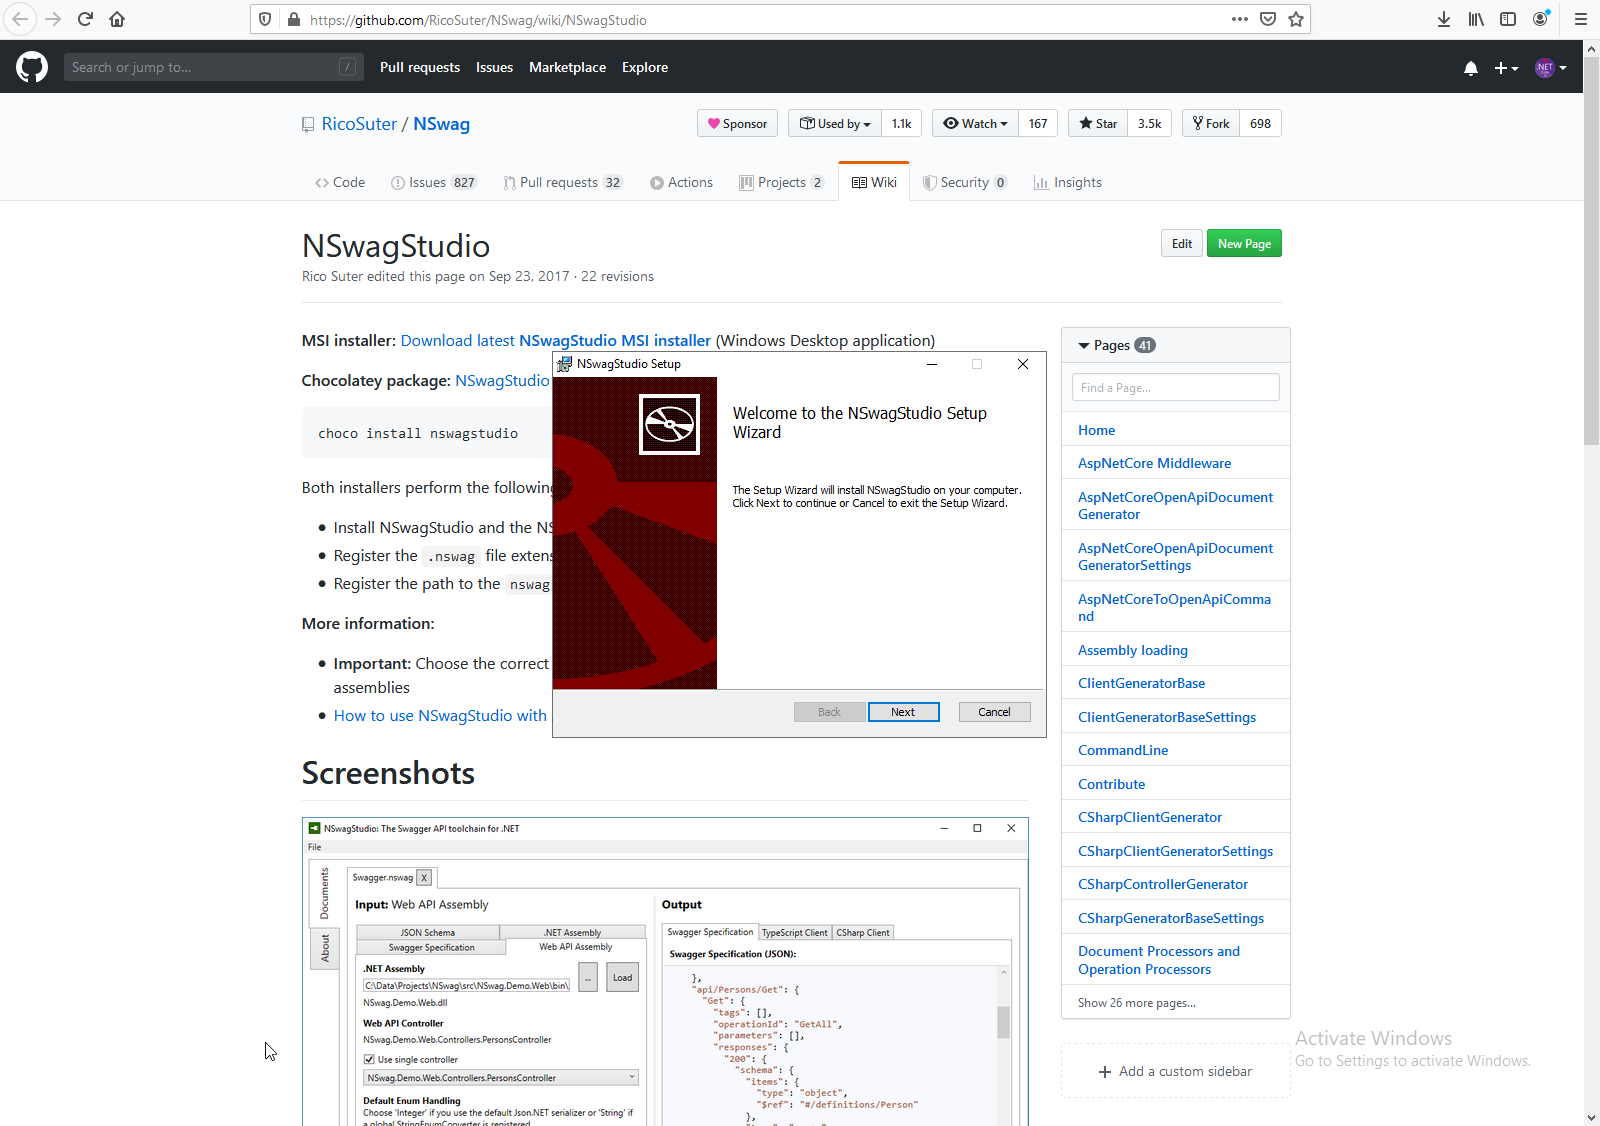Open the NSwag repository link
1600x1126 pixels.
[441, 124]
